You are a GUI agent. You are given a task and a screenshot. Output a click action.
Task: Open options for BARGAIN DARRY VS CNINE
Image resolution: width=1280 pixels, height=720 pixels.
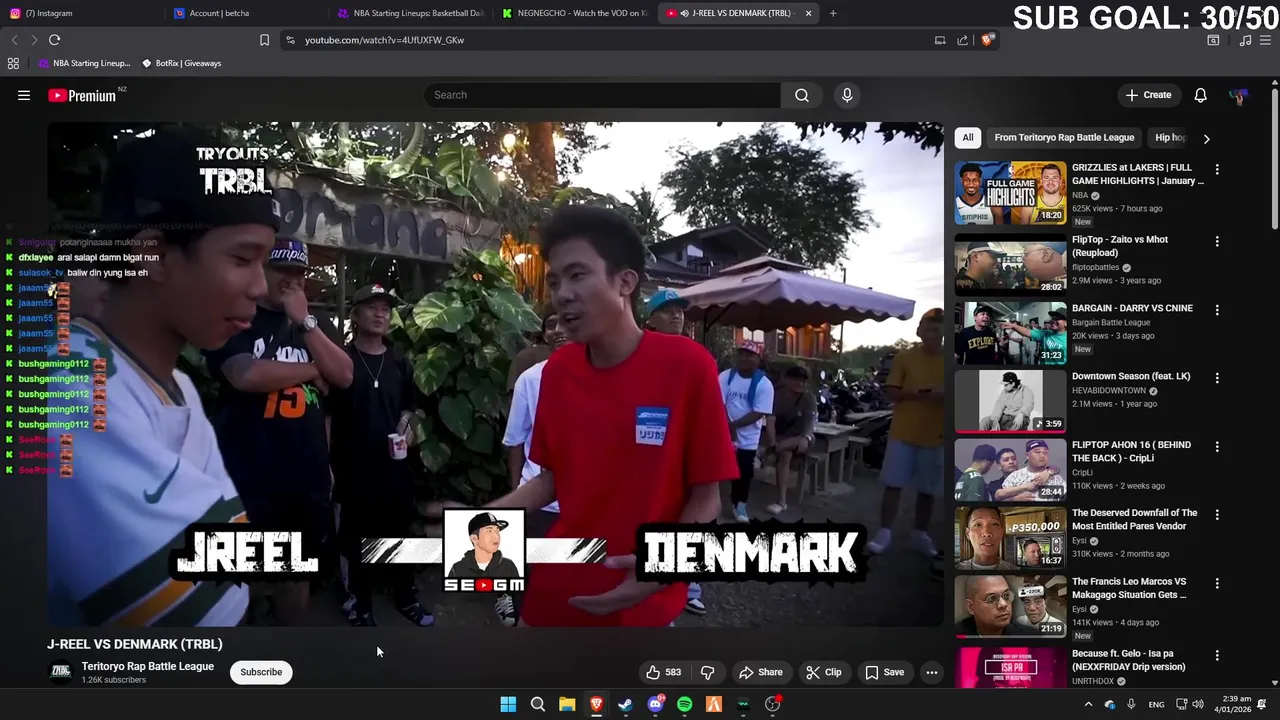1217,310
